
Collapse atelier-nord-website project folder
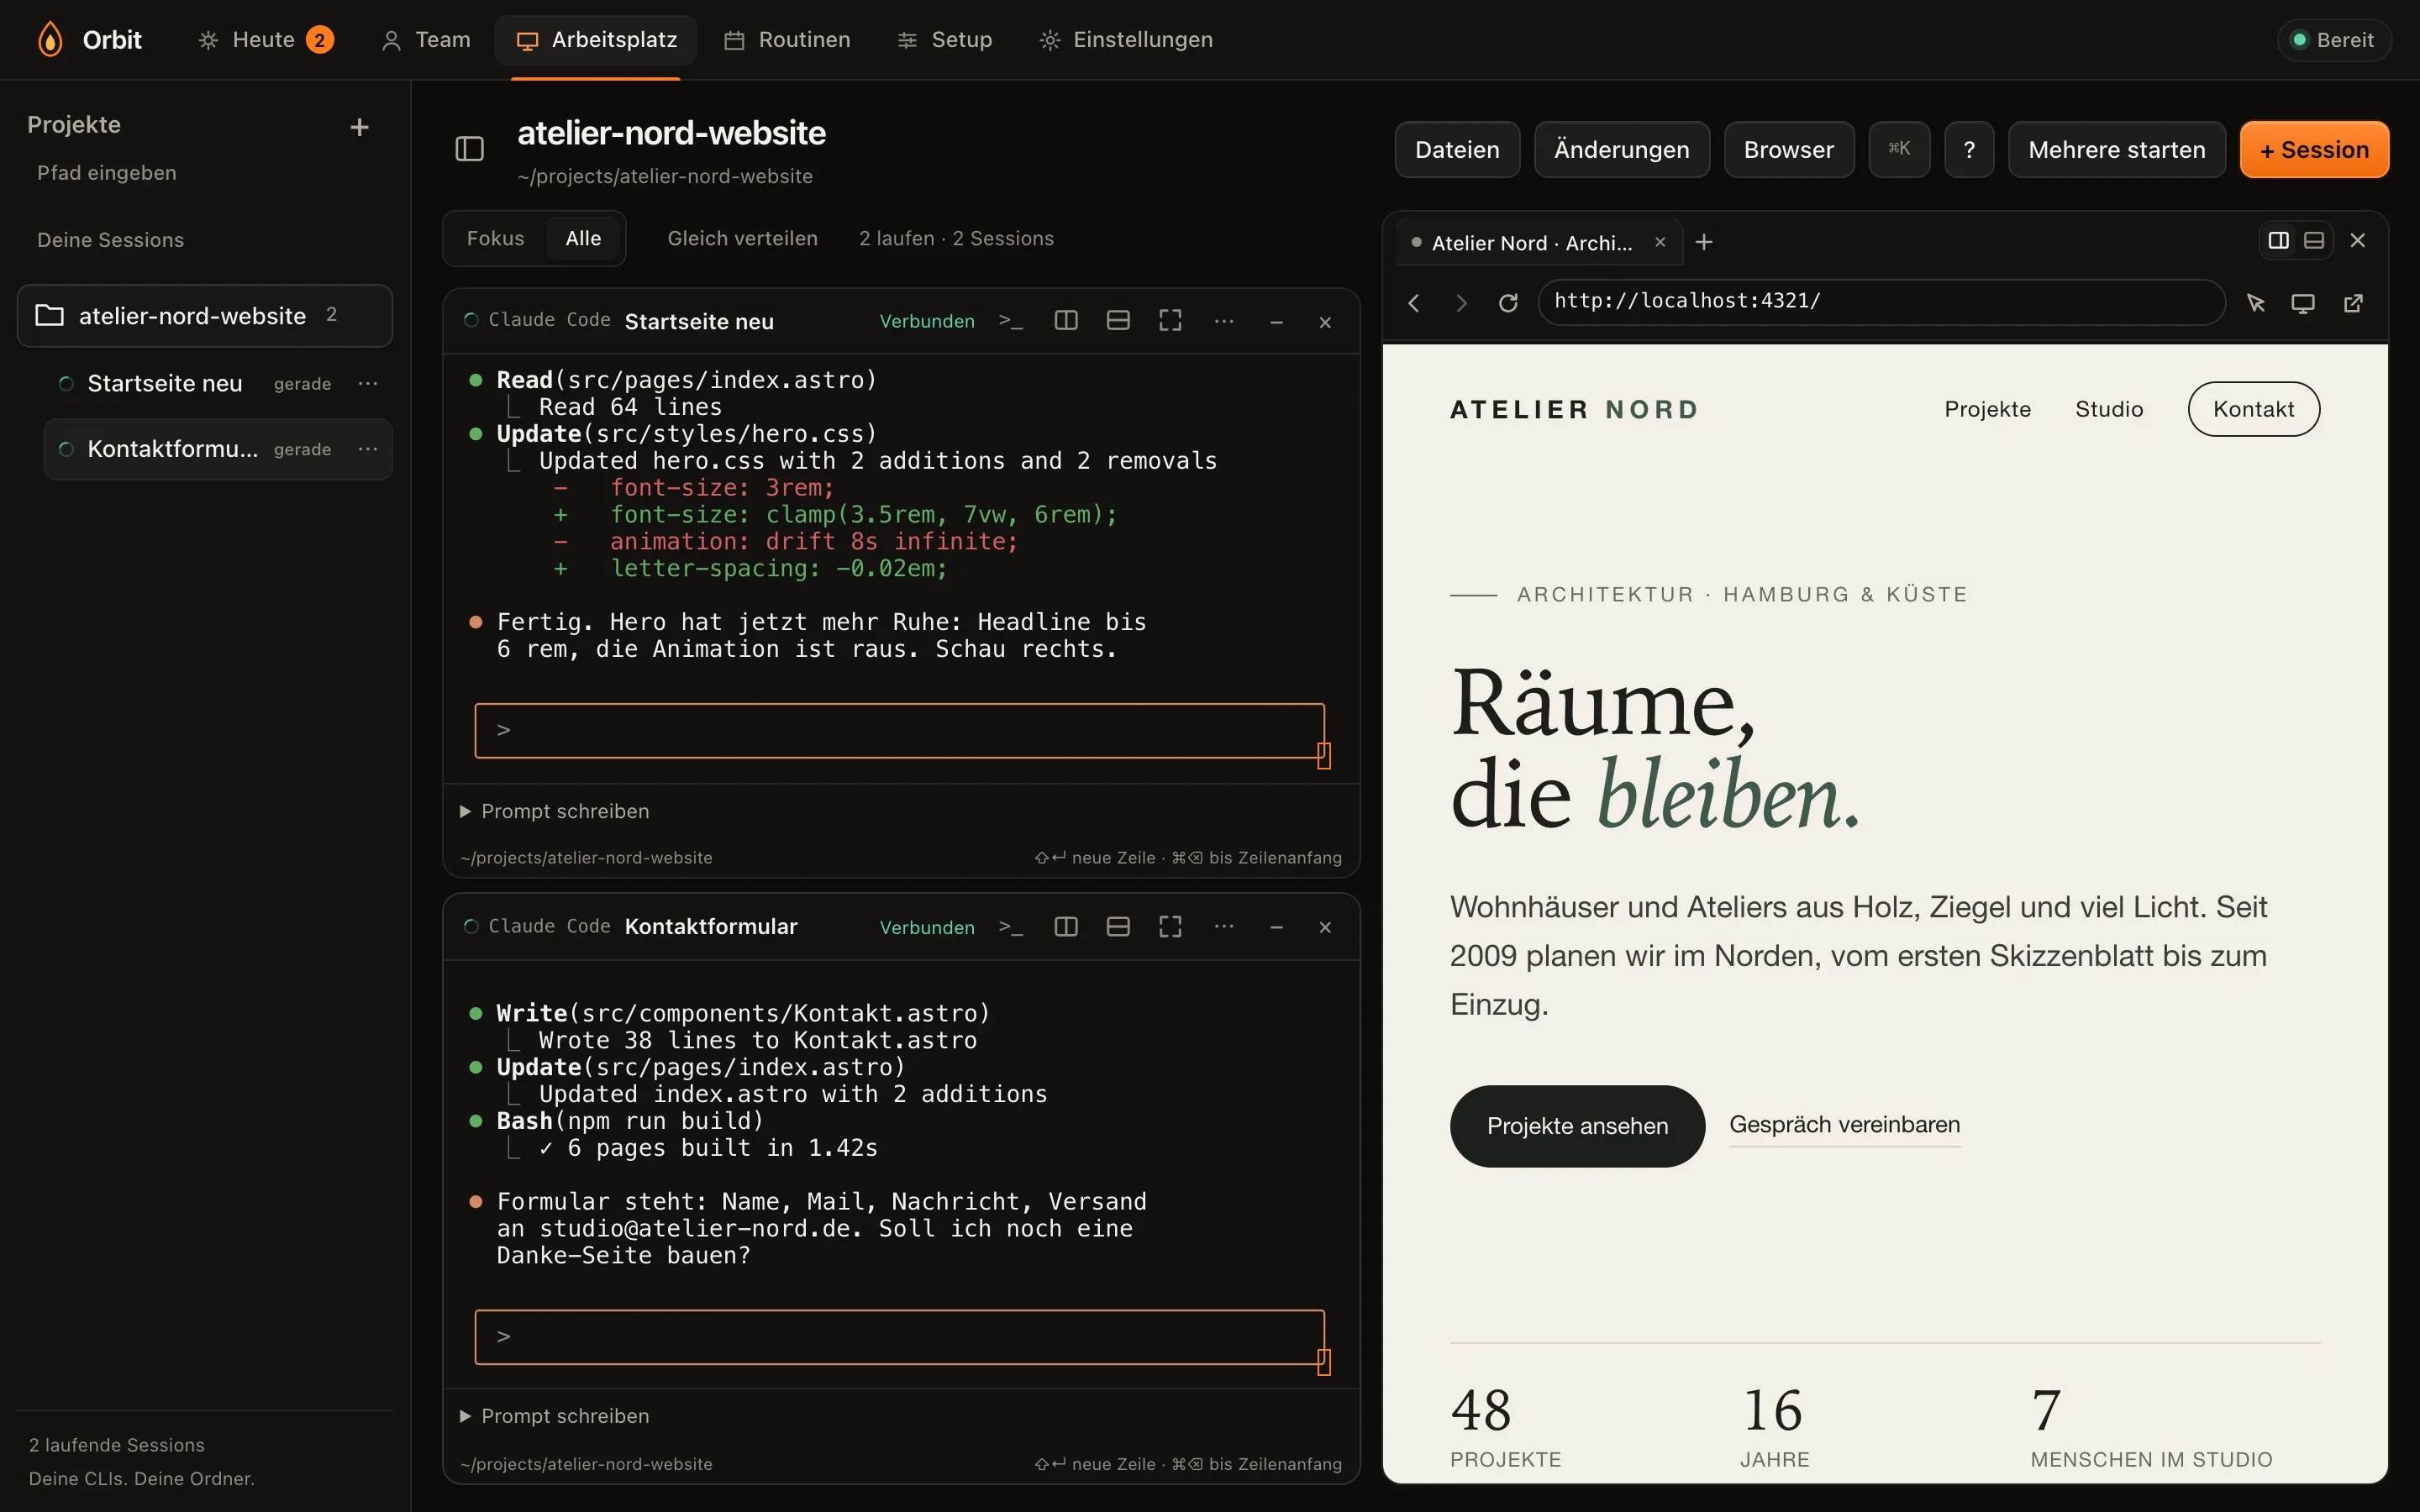click(x=205, y=316)
